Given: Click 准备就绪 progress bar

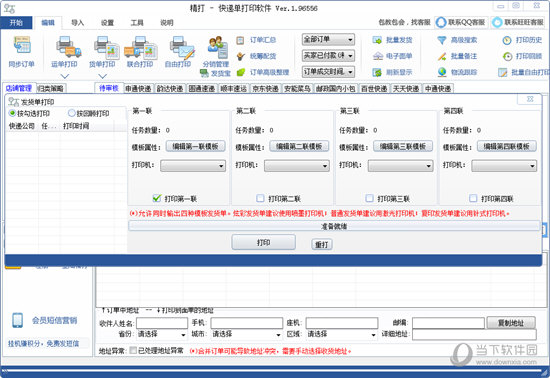Looking at the screenshot, I should (x=334, y=226).
